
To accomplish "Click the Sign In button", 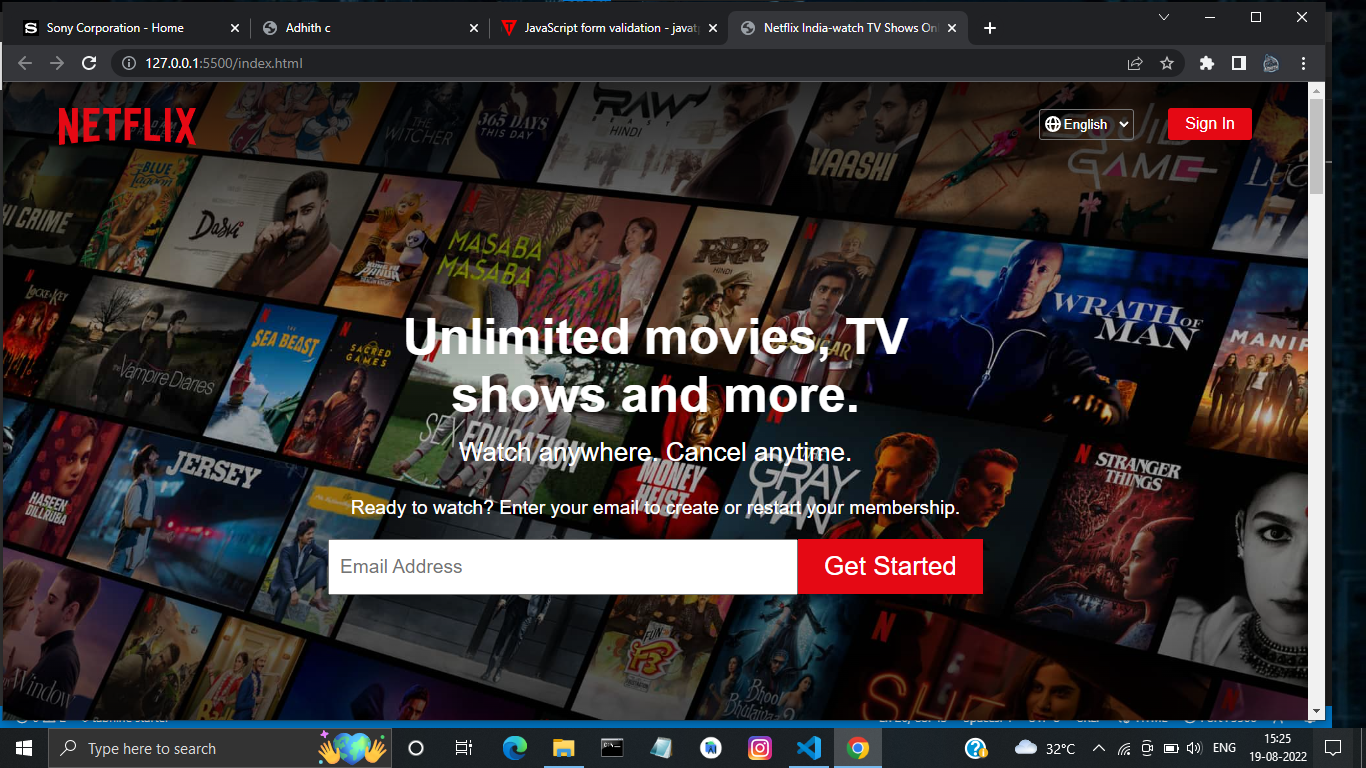I will click(1209, 124).
